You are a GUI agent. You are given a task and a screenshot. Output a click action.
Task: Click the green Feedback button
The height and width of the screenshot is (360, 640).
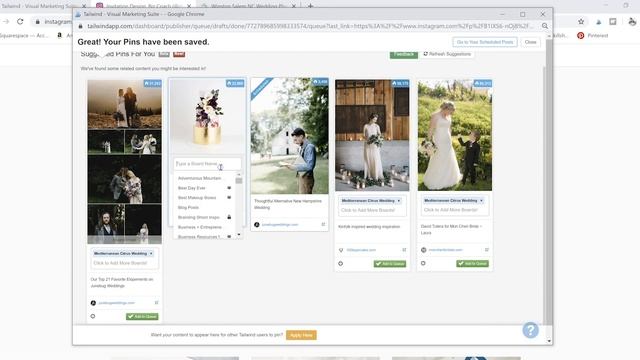pyautogui.click(x=404, y=54)
